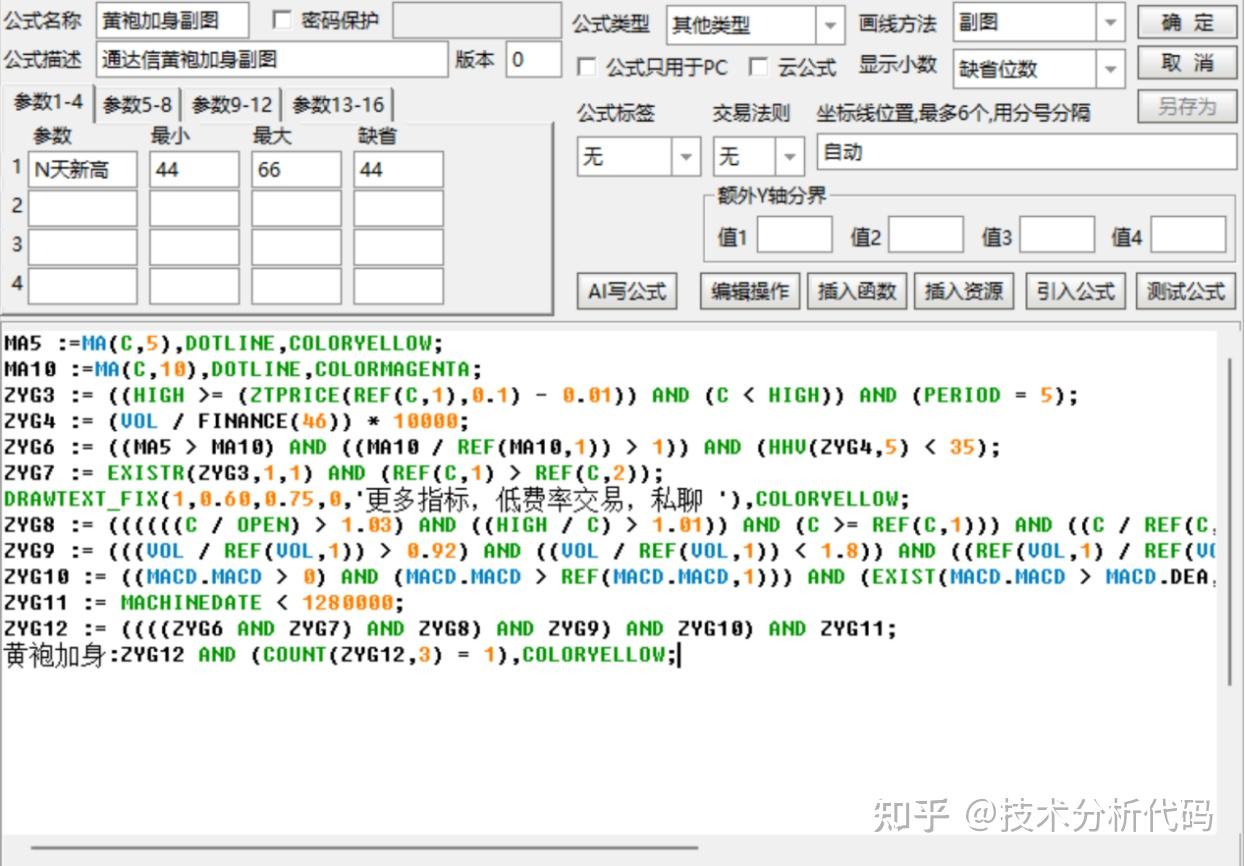1245x866 pixels.
Task: Click the ZYG12 formula line
Action: pyautogui.click(x=450, y=629)
